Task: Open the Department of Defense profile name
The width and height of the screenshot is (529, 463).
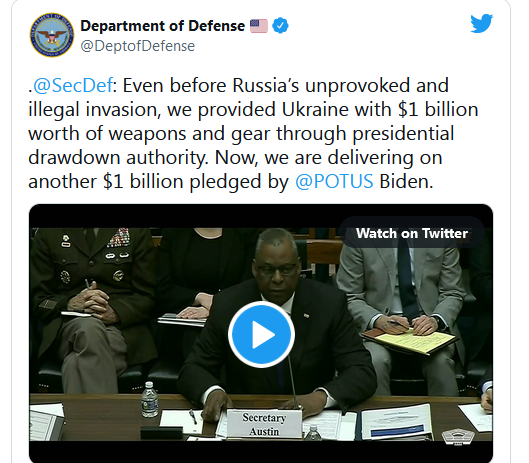Action: (x=163, y=26)
